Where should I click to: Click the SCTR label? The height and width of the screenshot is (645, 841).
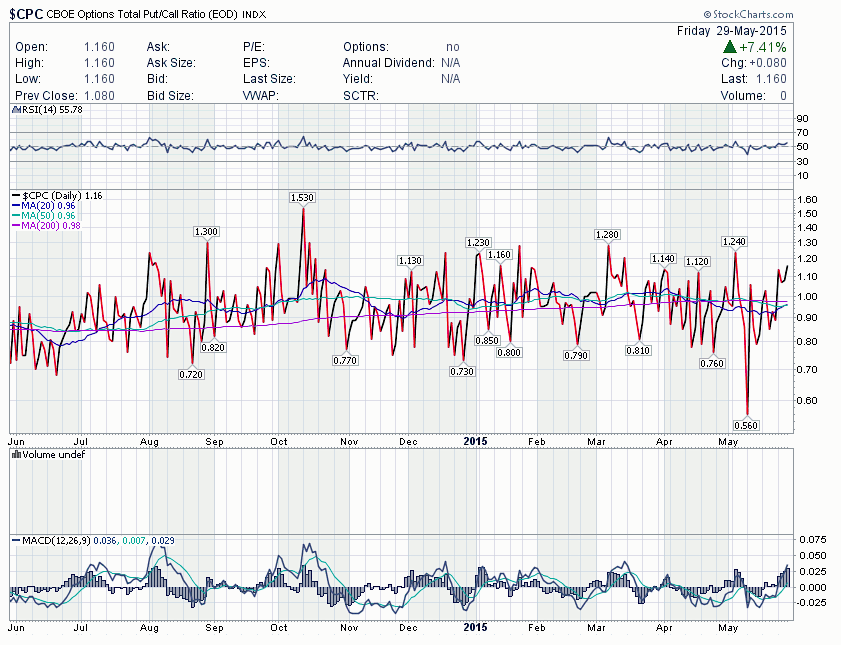coord(360,96)
